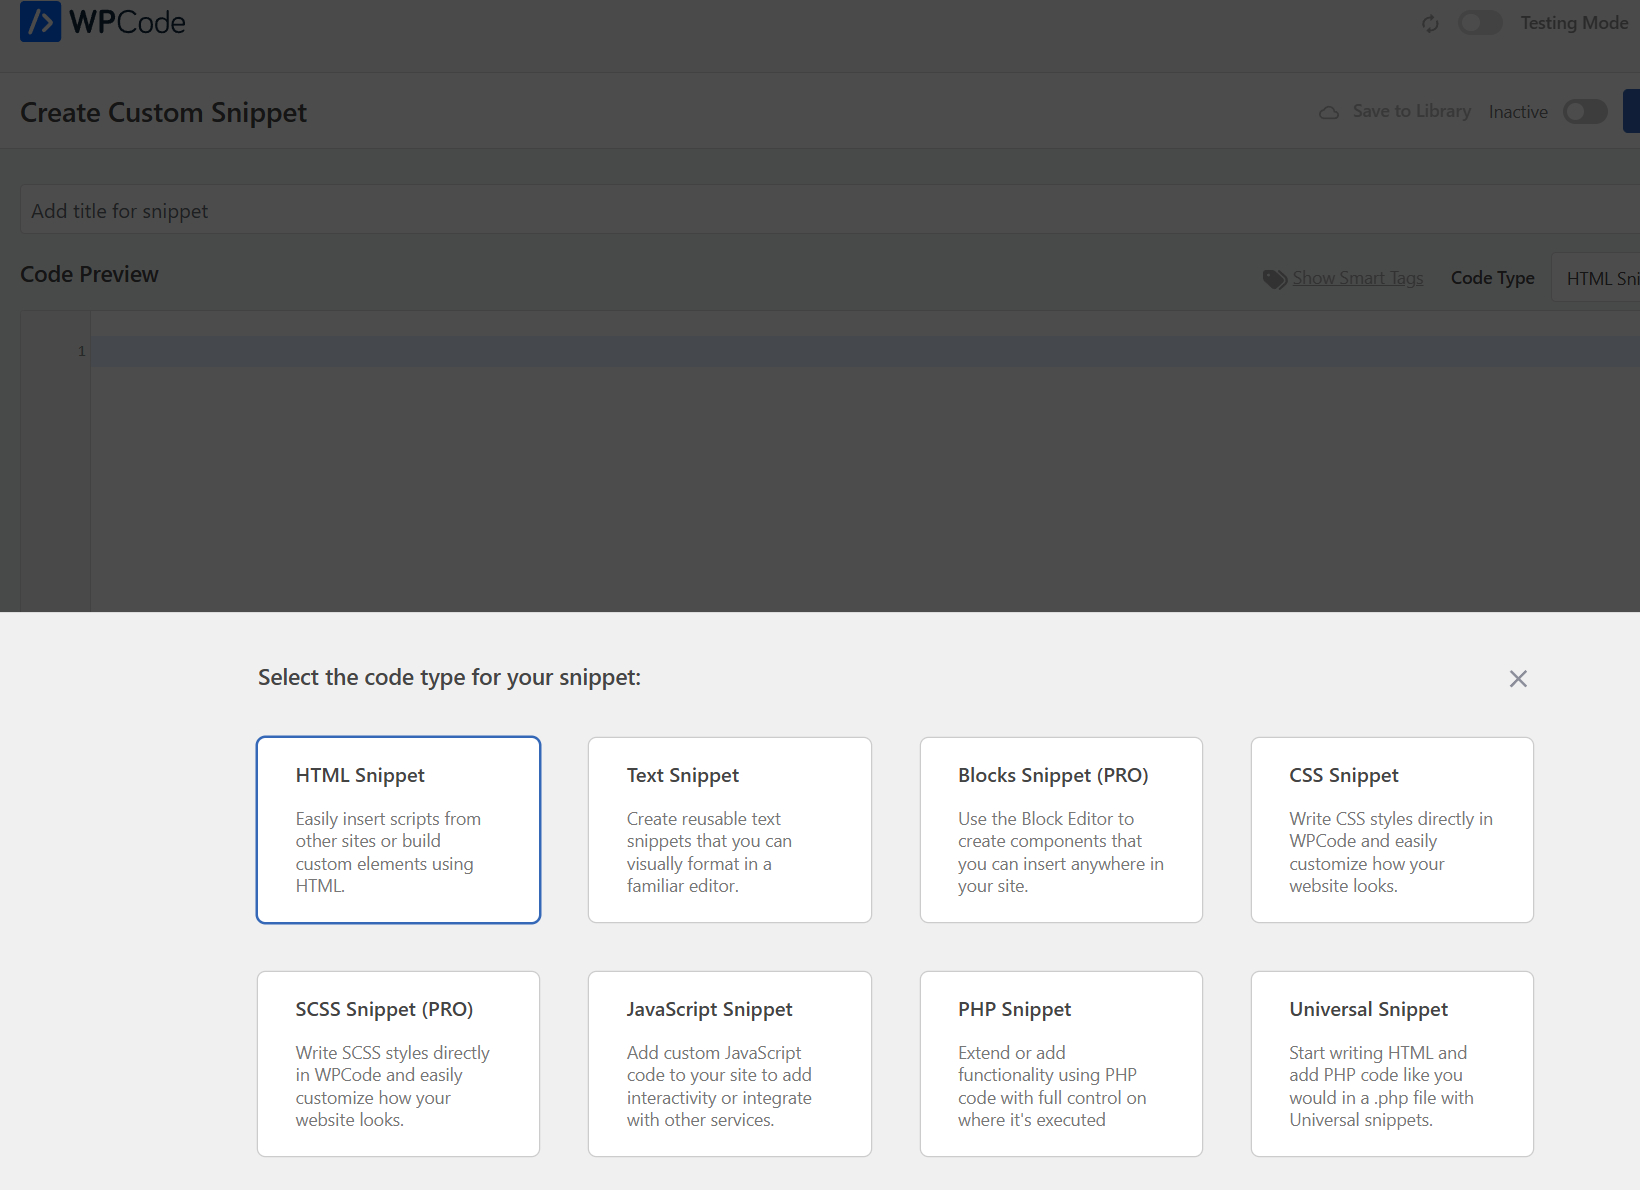Click the 'Select the code type for your snippet:' heading
This screenshot has width=1640, height=1190.
point(449,678)
